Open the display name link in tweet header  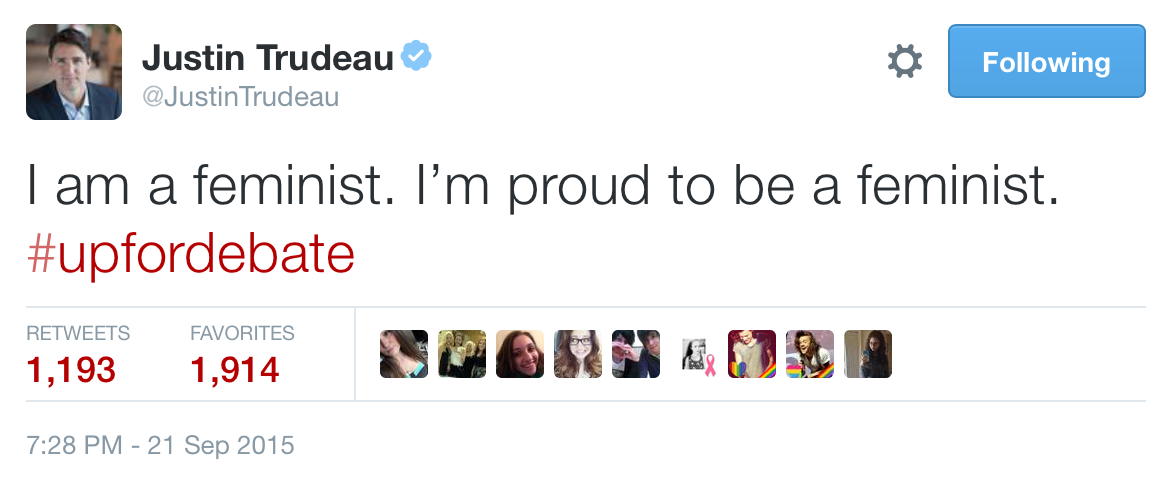point(268,59)
